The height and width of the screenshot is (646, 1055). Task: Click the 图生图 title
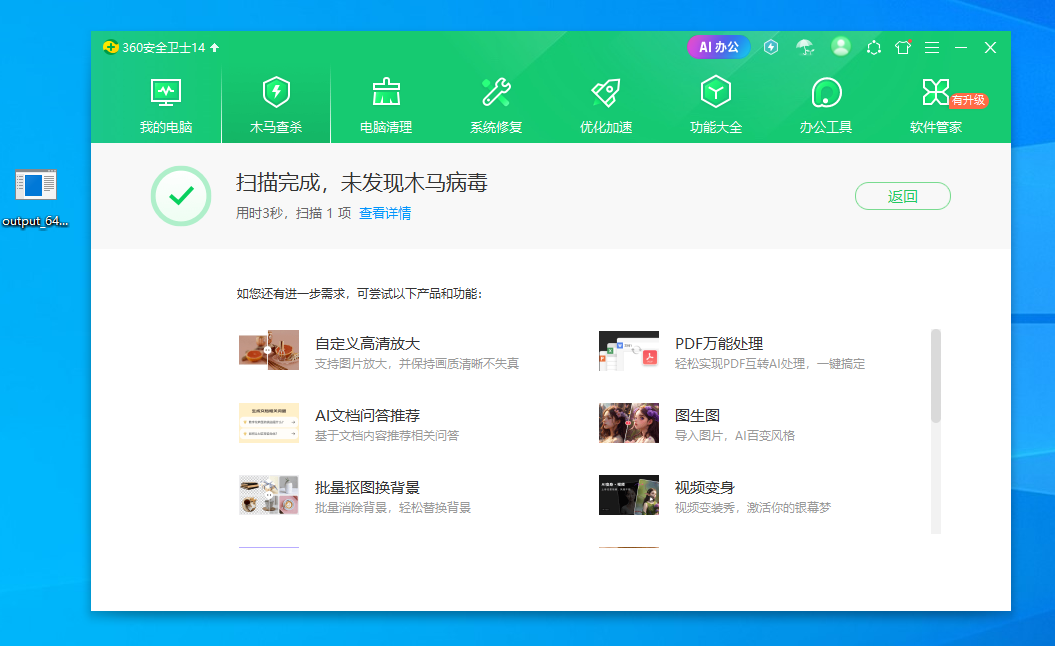coord(698,416)
